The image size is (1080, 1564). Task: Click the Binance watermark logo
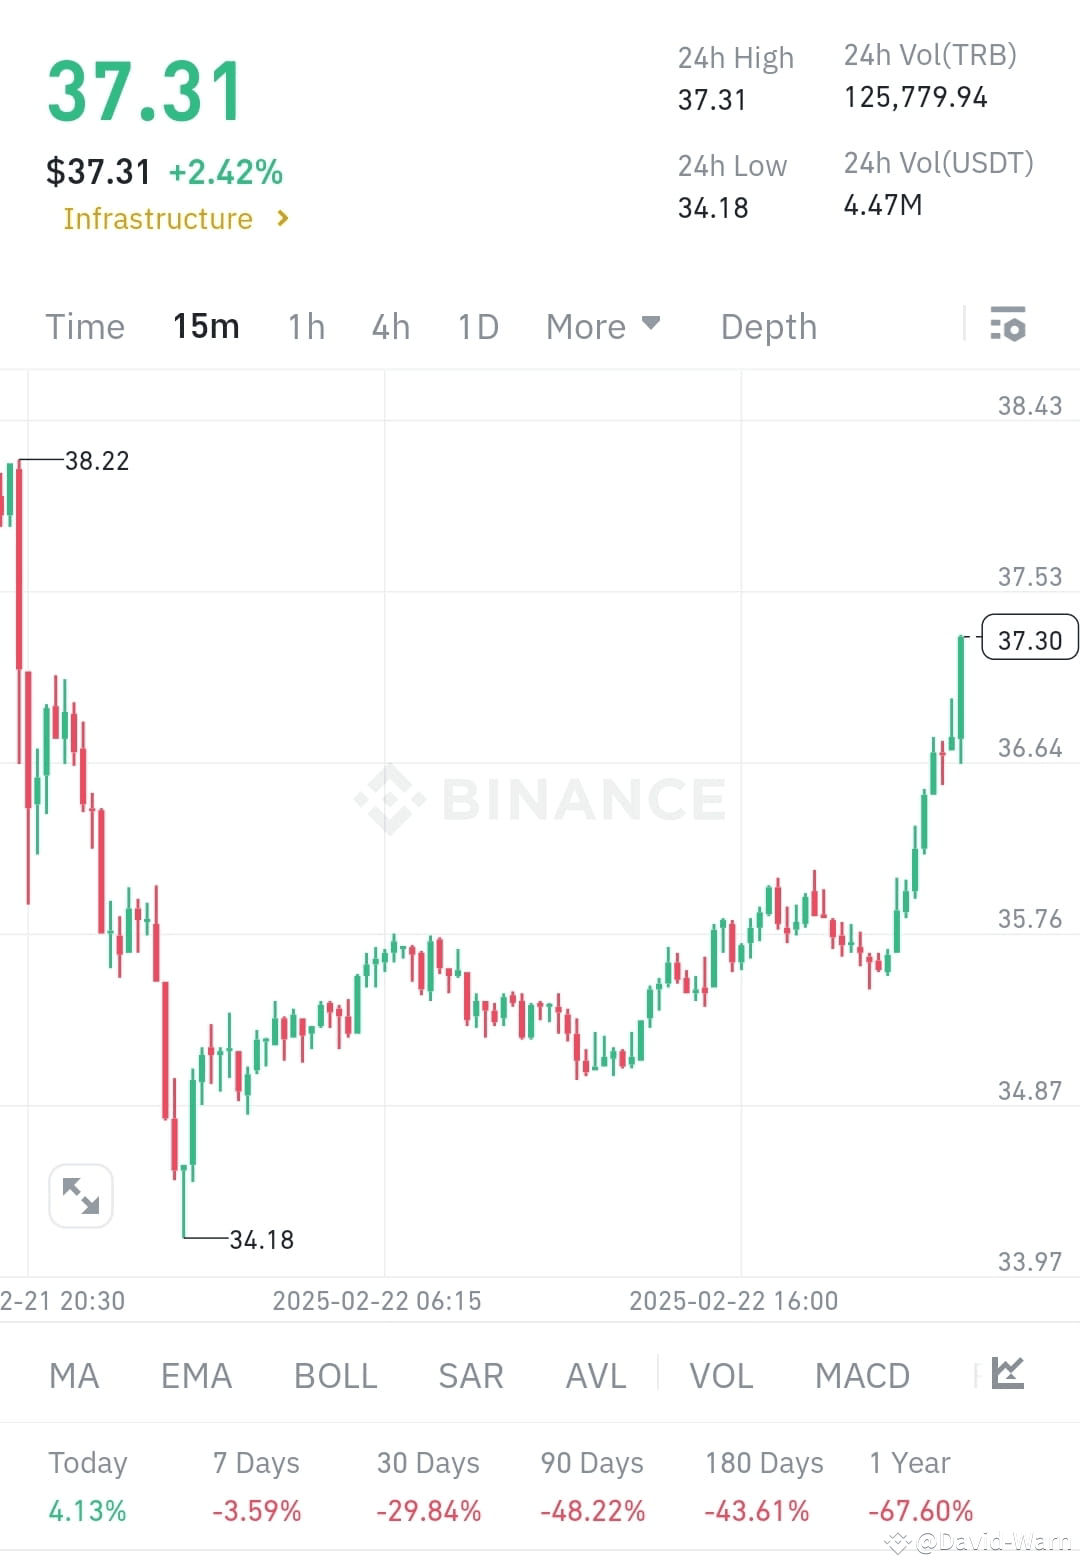click(x=540, y=797)
